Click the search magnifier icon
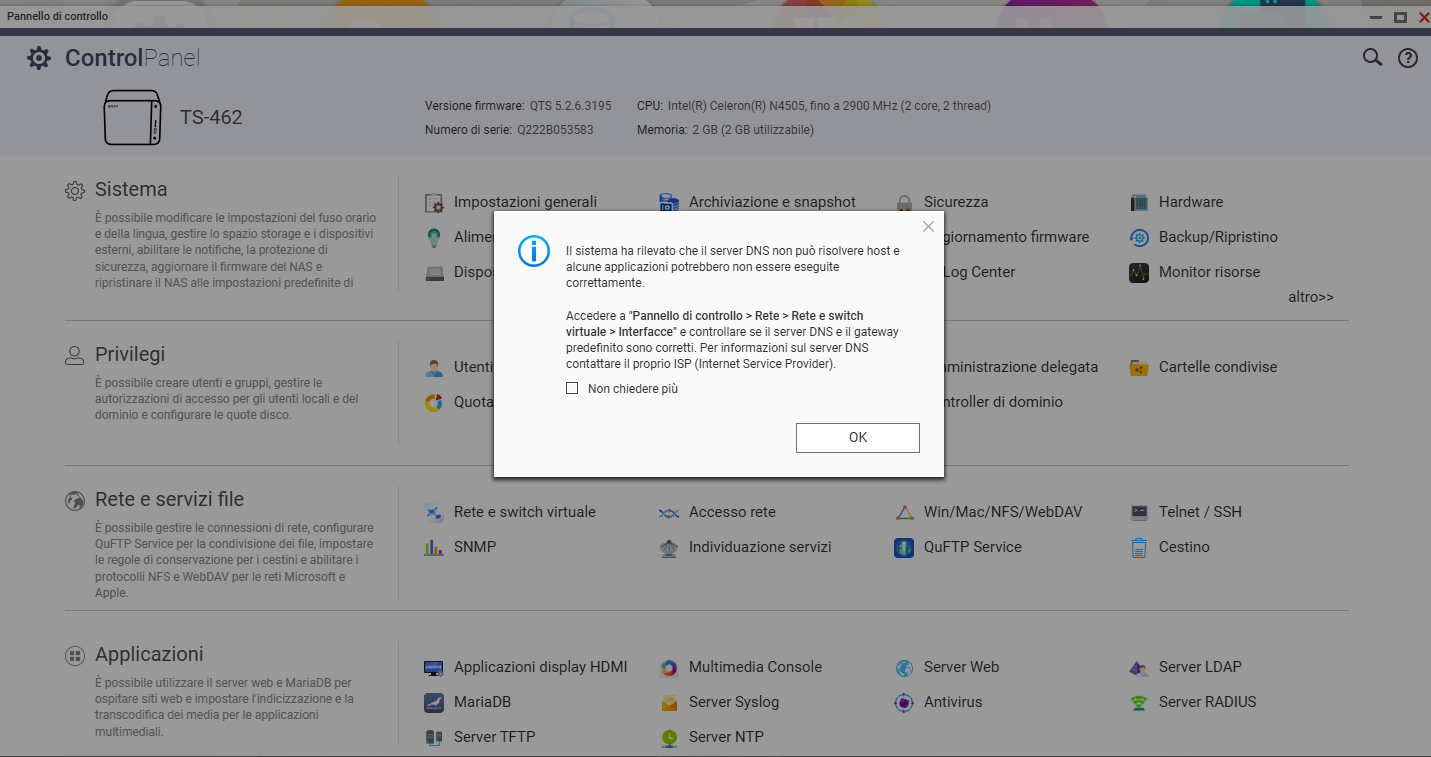Image resolution: width=1431 pixels, height=757 pixels. point(1372,58)
